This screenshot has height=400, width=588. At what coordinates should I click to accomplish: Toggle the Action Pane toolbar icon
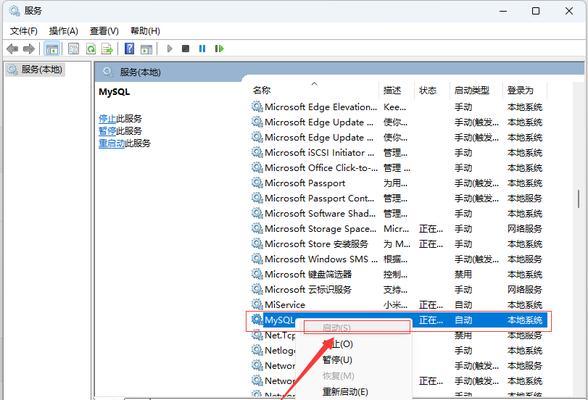point(146,49)
